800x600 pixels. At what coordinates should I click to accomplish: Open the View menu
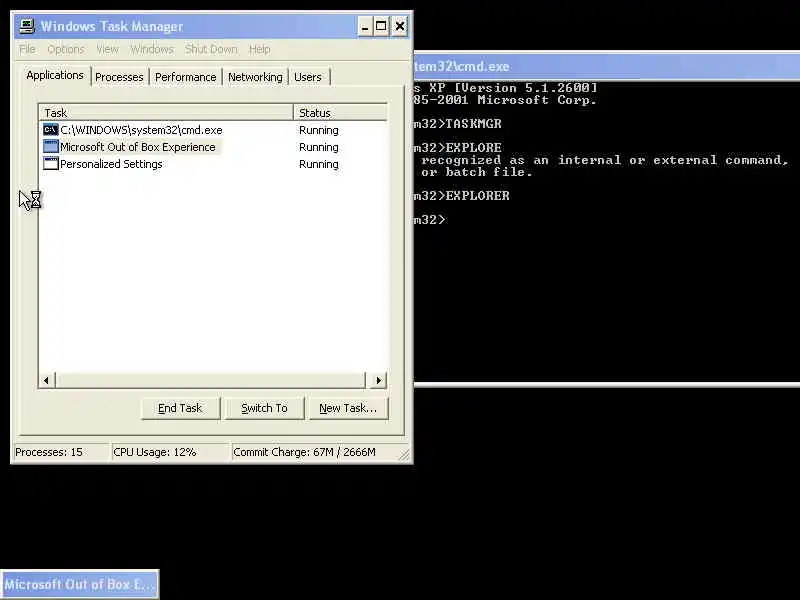pyautogui.click(x=107, y=49)
